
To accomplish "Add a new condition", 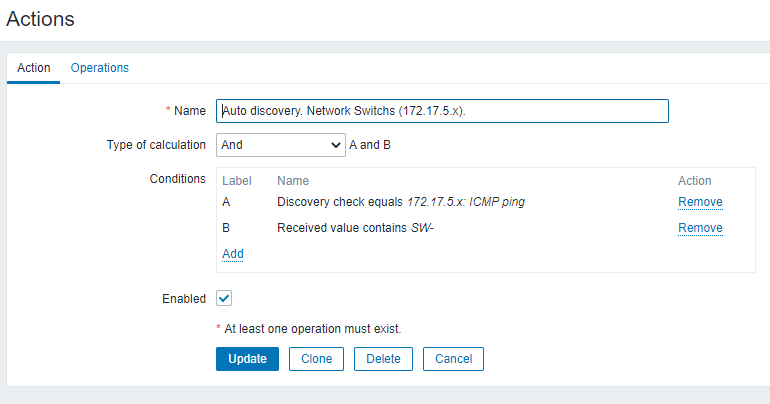I will pos(233,254).
